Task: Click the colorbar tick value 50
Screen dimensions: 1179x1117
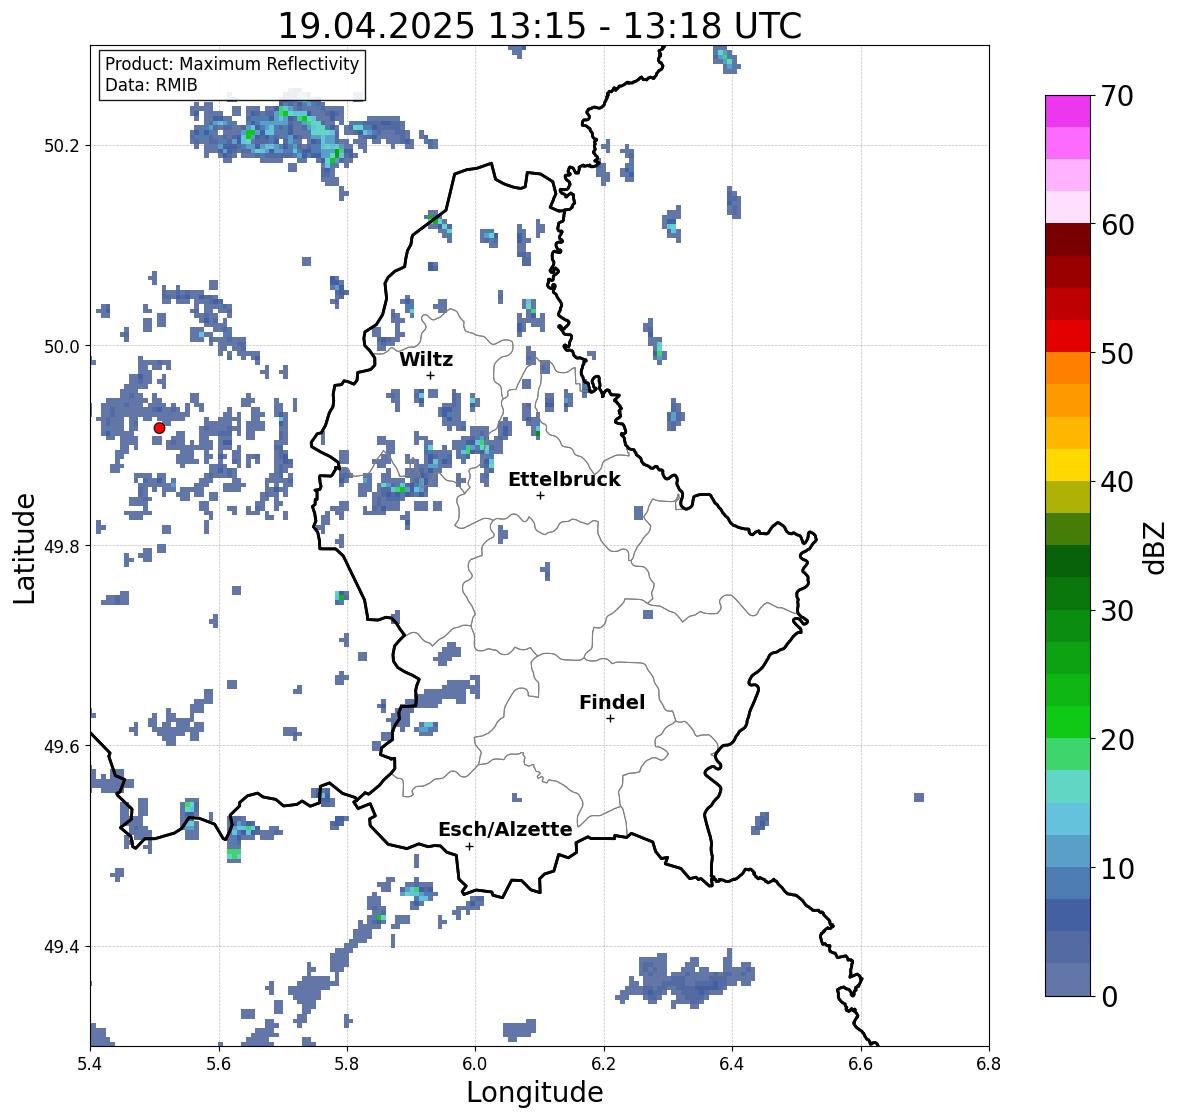Action: (x=1117, y=353)
